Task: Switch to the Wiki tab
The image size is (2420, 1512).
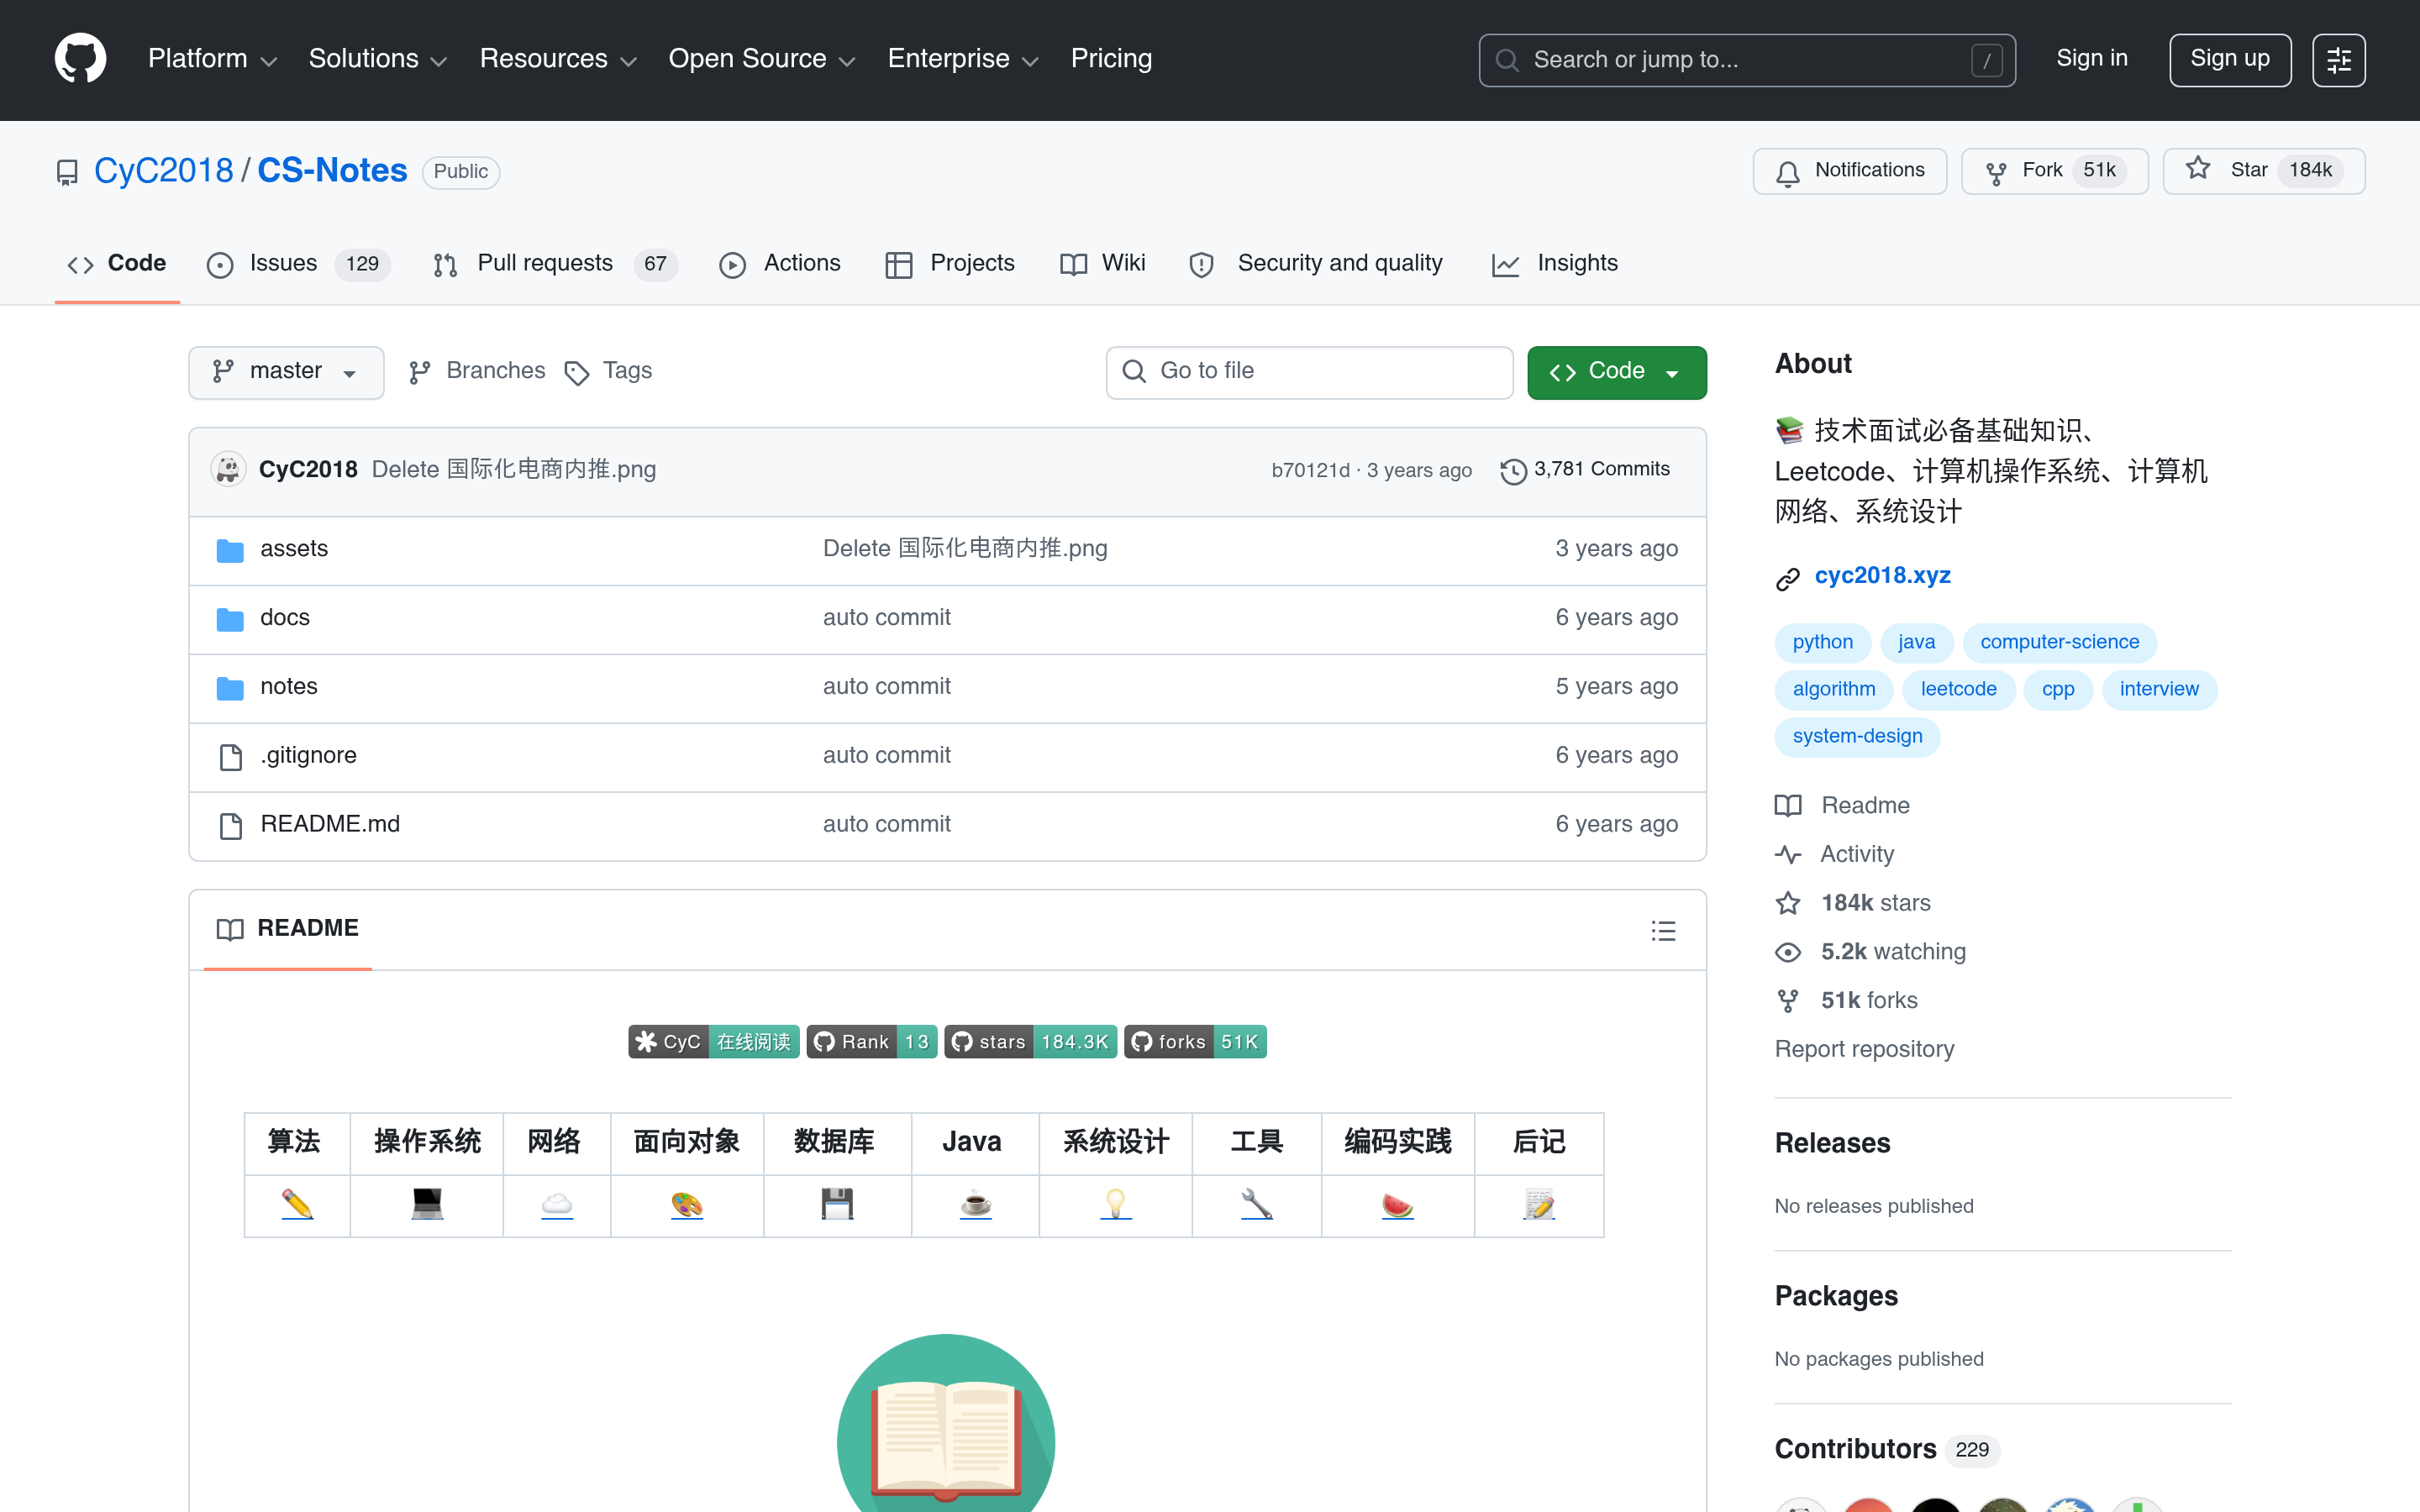Action: pos(1102,264)
